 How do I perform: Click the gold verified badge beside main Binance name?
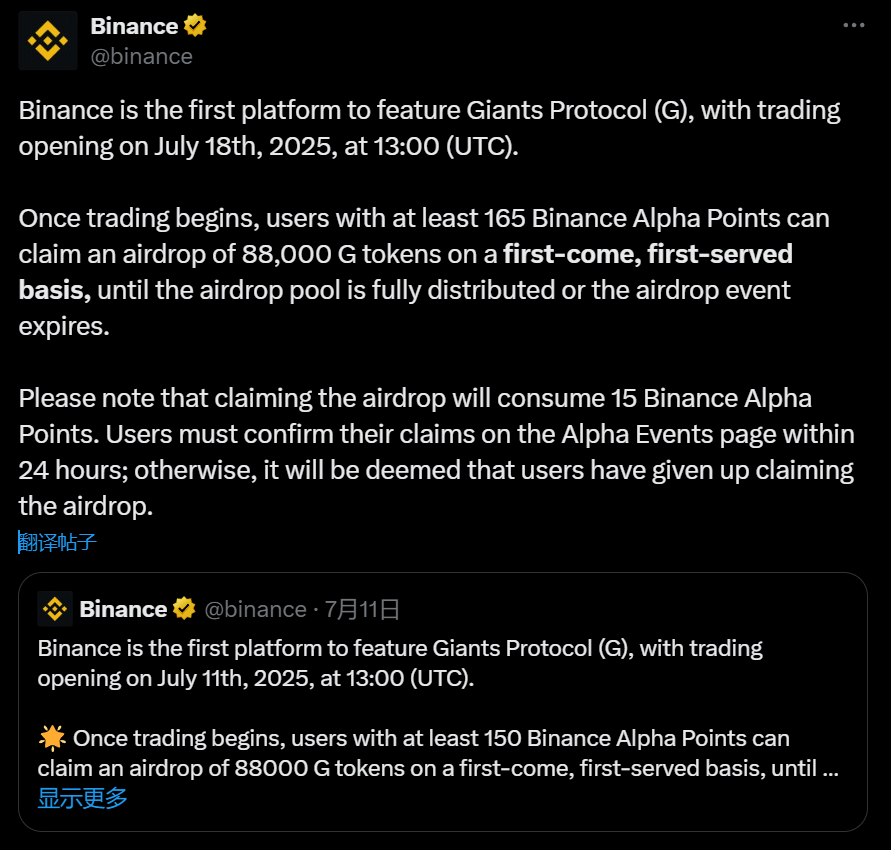pyautogui.click(x=196, y=26)
